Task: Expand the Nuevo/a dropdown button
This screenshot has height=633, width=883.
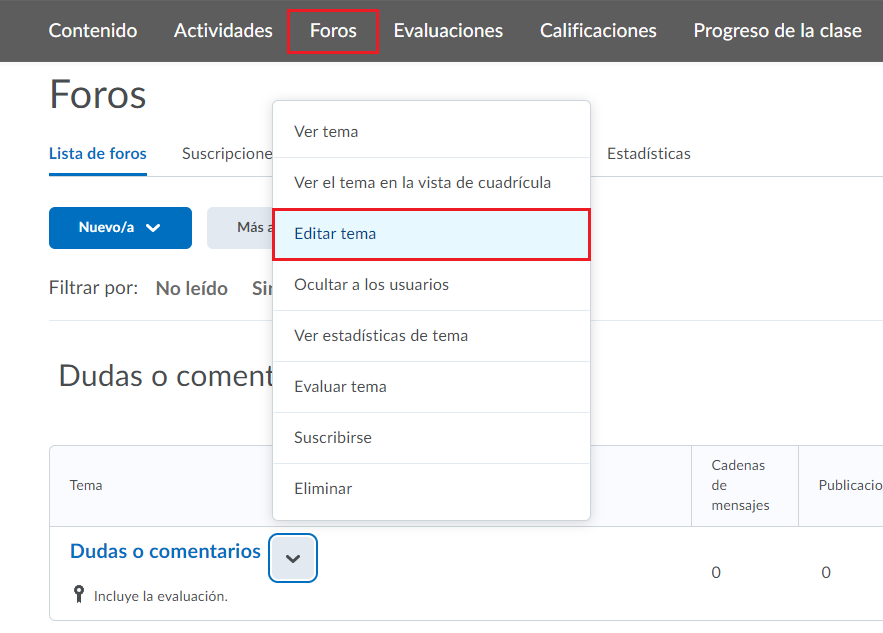Action: [120, 228]
